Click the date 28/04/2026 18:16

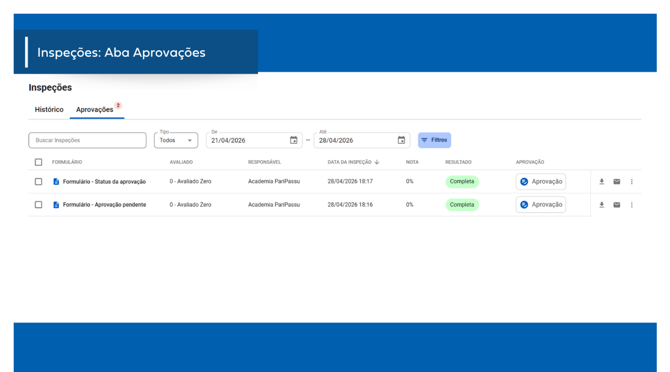click(x=350, y=205)
